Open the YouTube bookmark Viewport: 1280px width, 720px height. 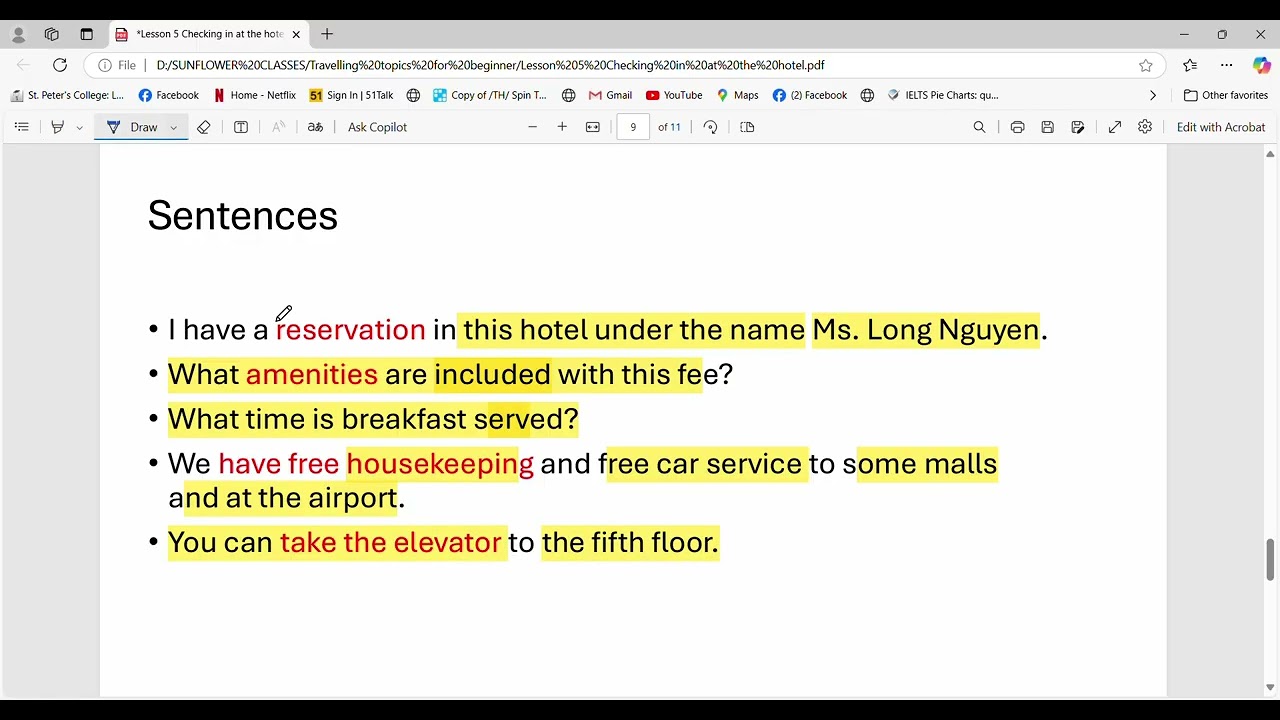[x=674, y=95]
